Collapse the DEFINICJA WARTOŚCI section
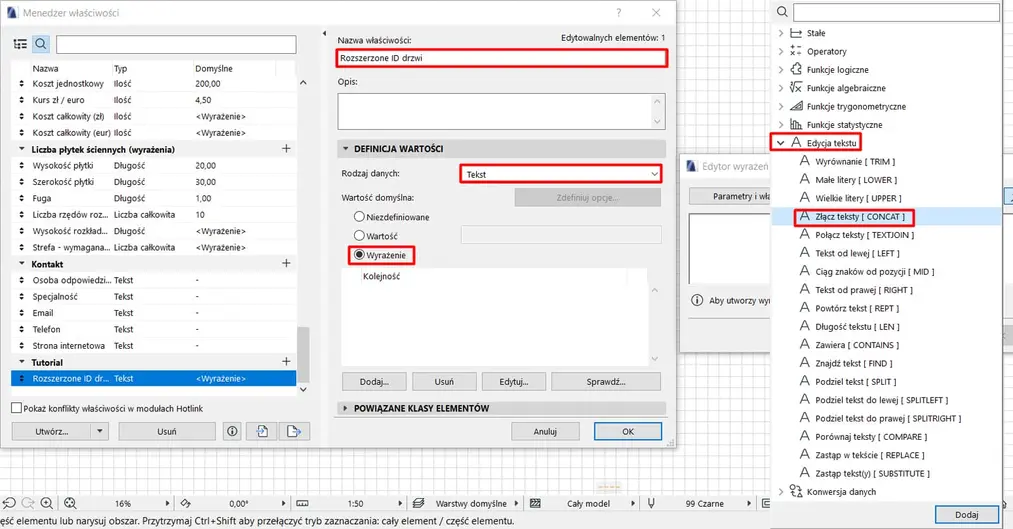The image size is (1013, 529). (x=346, y=149)
